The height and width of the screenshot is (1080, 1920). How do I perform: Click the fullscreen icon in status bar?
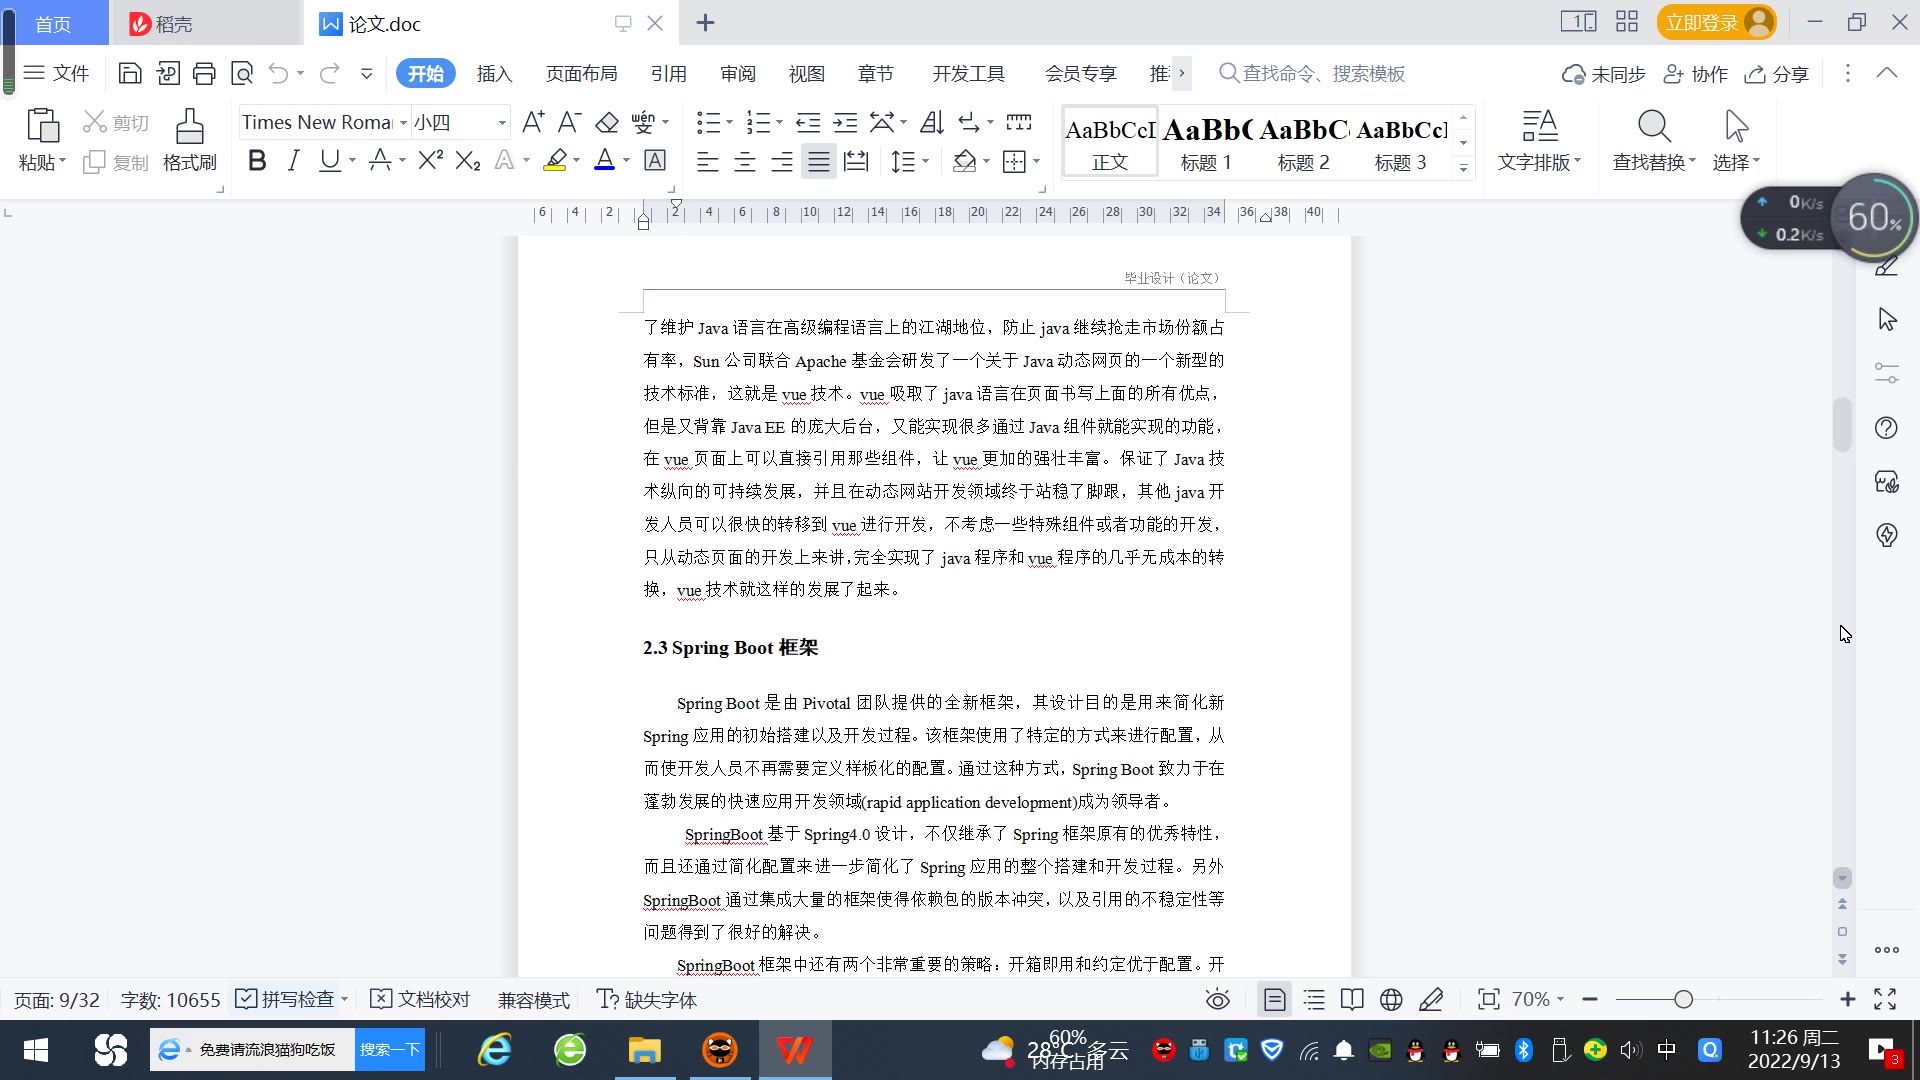pyautogui.click(x=1885, y=1000)
